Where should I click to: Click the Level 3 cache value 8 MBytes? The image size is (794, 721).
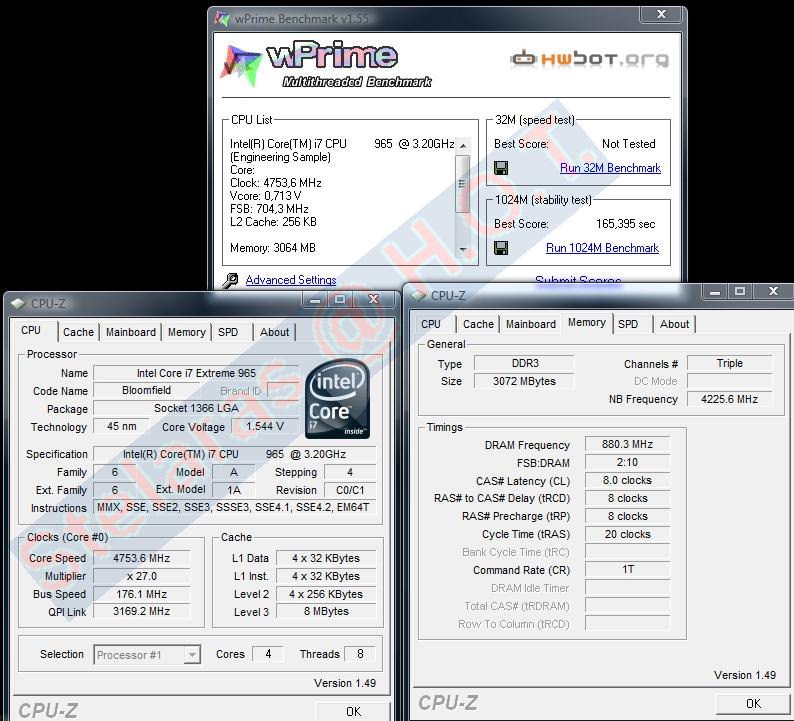[326, 611]
